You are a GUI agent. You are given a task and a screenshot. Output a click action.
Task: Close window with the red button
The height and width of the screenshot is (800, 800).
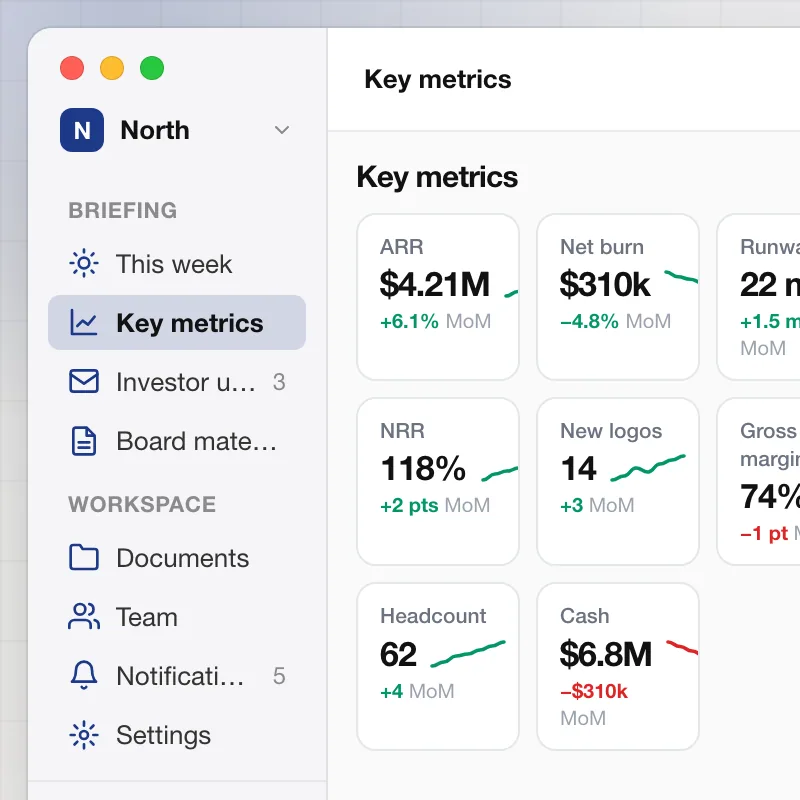click(x=72, y=68)
